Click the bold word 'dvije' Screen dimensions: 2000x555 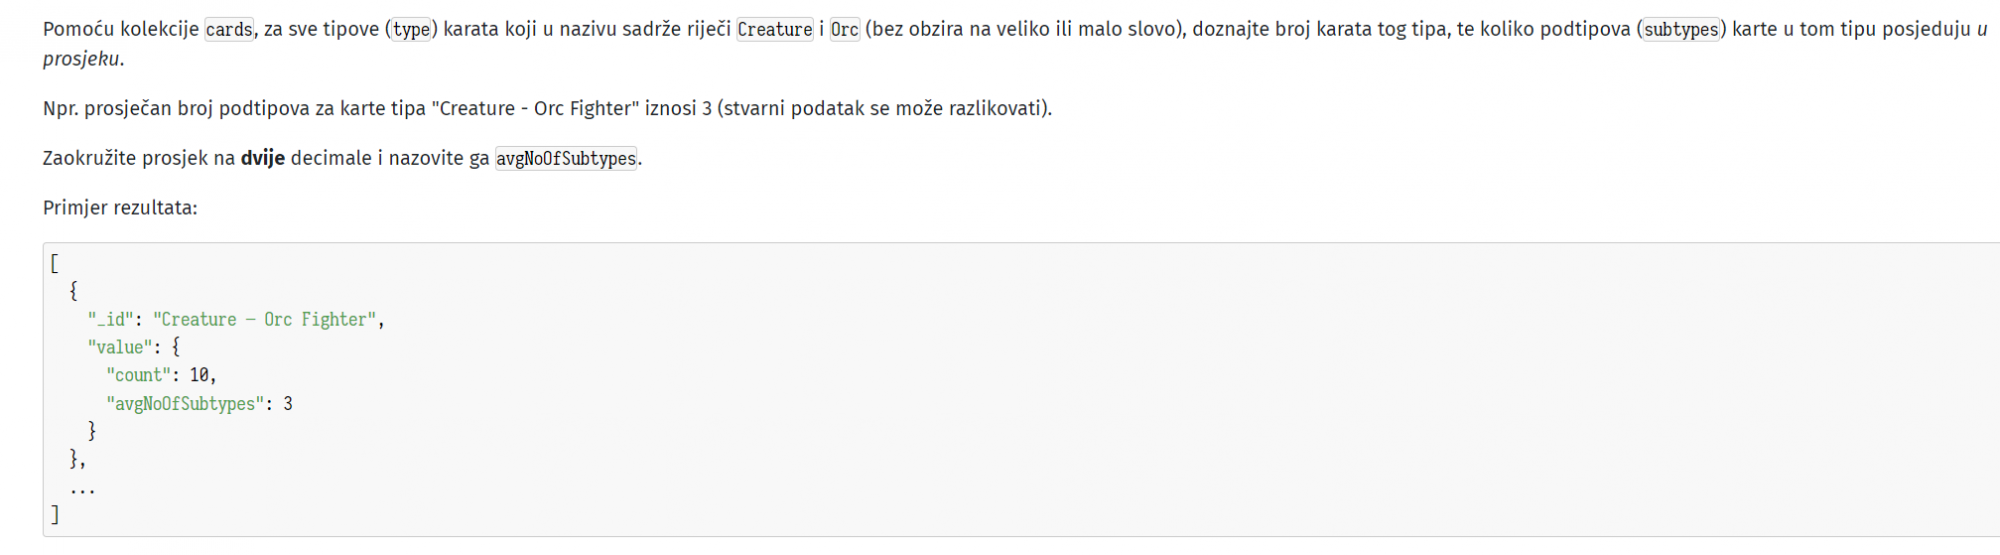(263, 158)
